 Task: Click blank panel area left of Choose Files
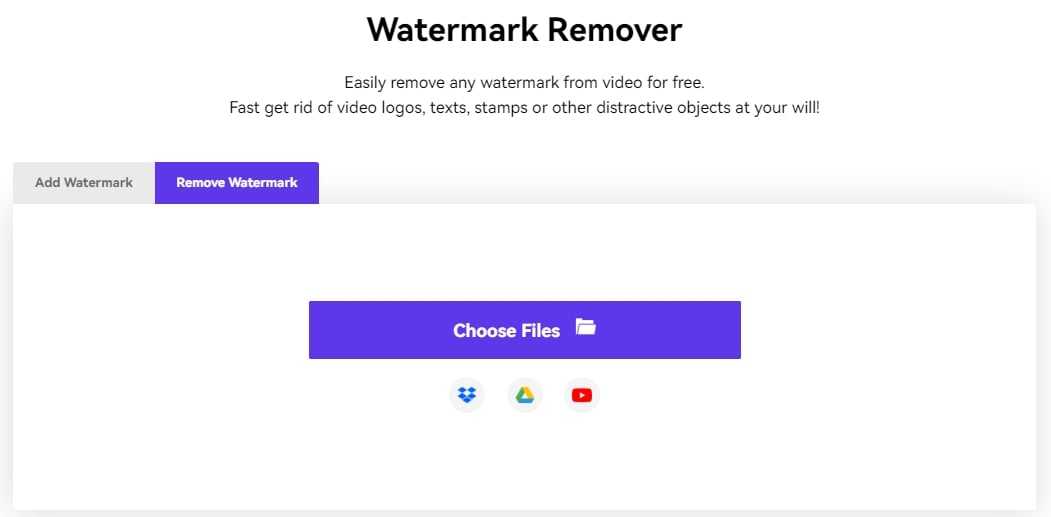point(160,330)
